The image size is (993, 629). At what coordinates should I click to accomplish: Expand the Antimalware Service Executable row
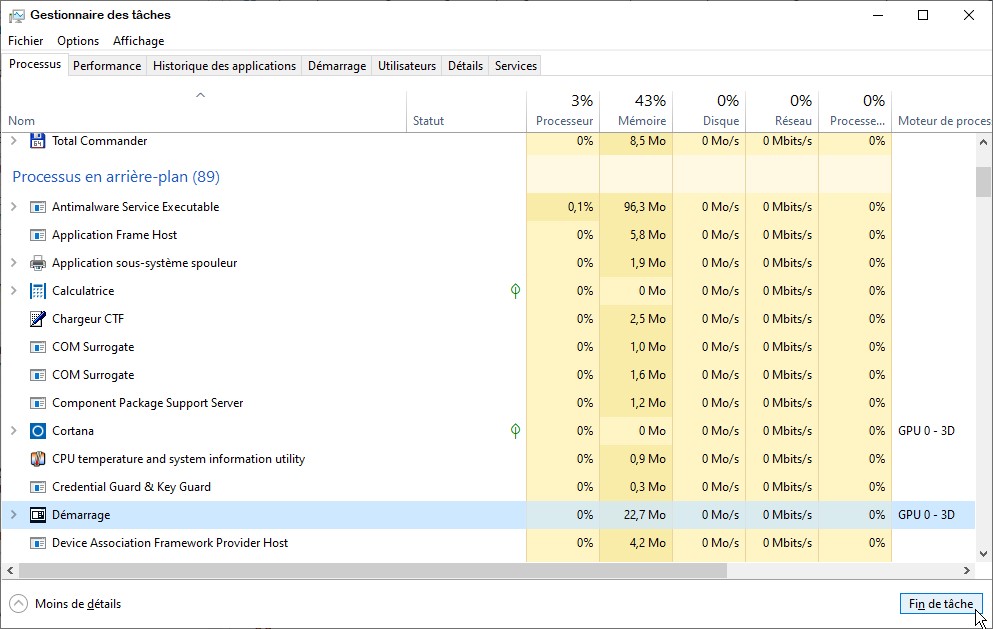click(x=13, y=207)
